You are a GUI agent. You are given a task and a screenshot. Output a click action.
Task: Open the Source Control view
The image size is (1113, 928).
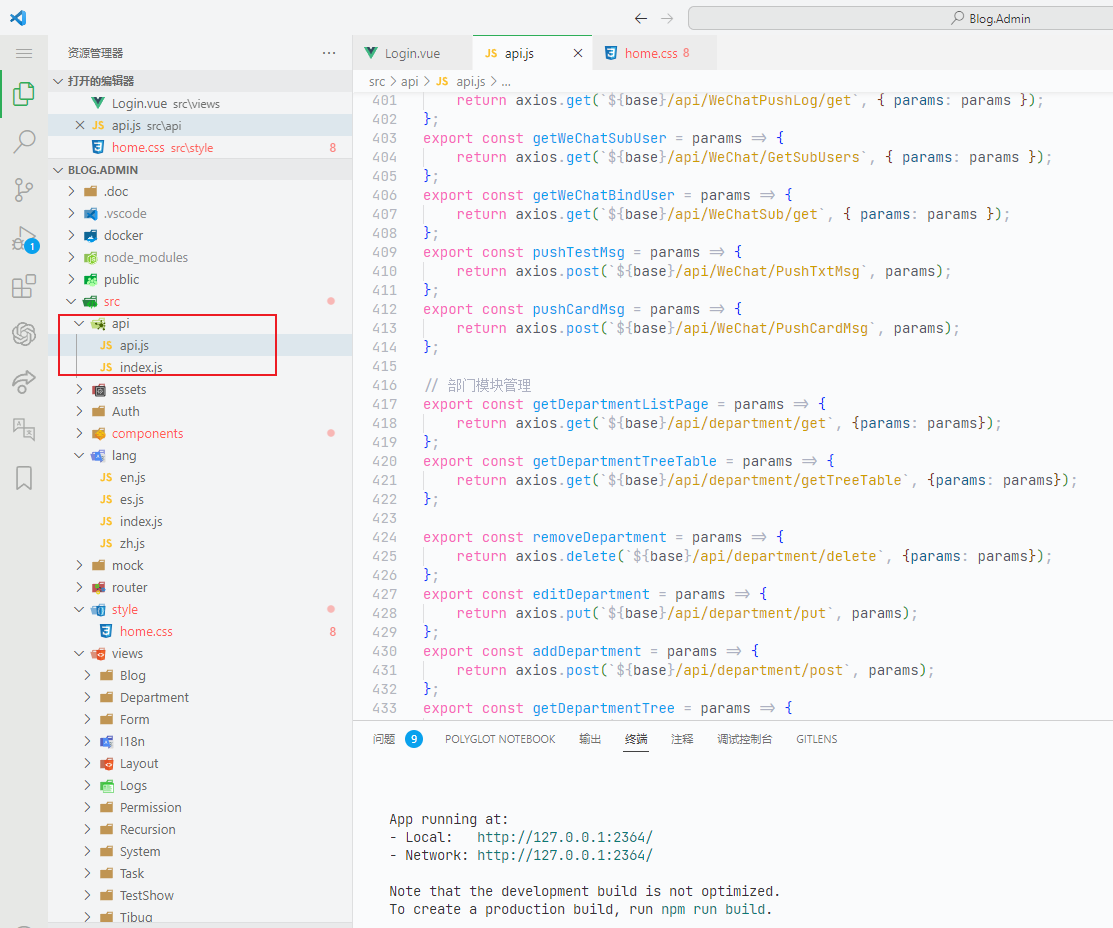24,190
